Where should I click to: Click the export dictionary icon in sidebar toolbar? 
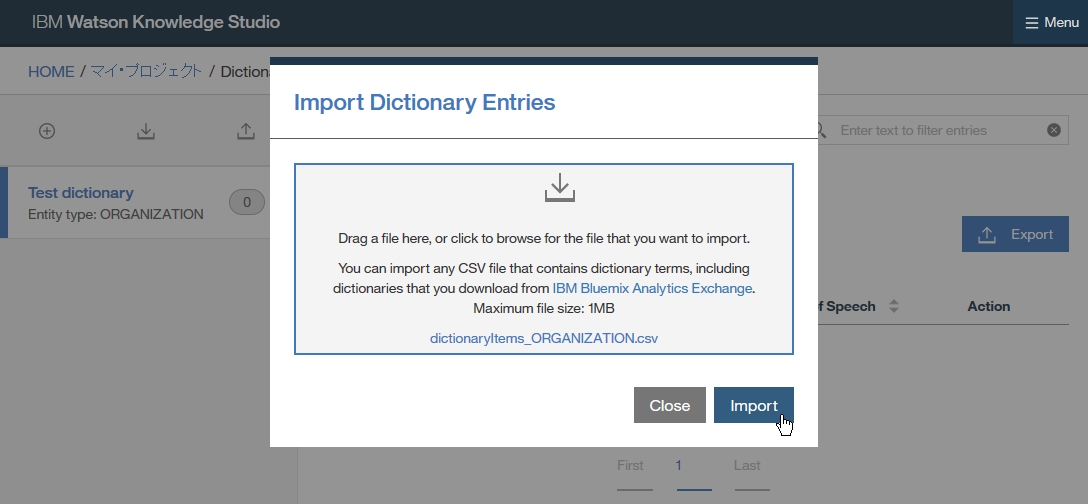pyautogui.click(x=245, y=131)
